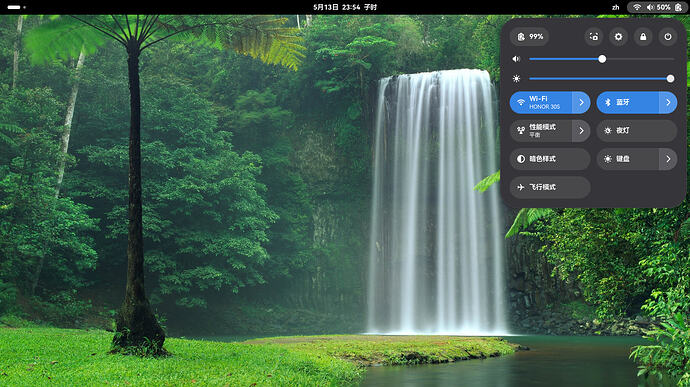Image resolution: width=690 pixels, height=387 pixels.
Task: Toggle 性能模式 power mode
Action: coord(541,131)
